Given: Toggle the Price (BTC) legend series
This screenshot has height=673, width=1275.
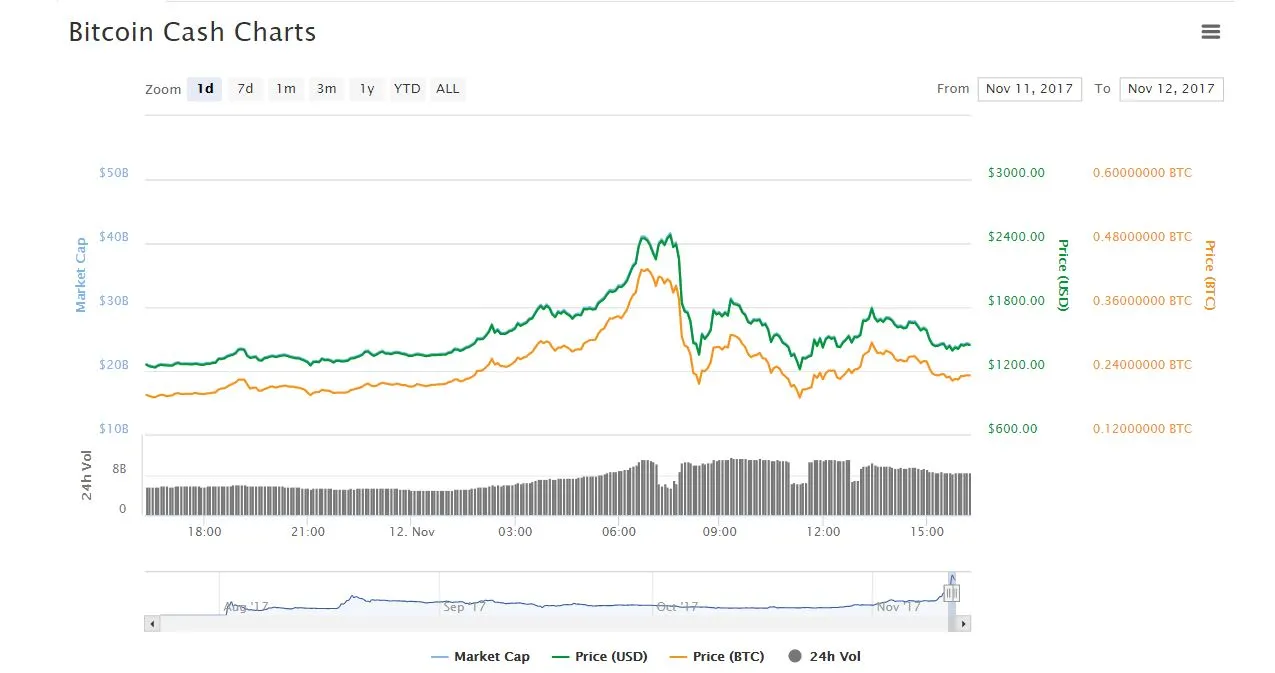Looking at the screenshot, I should (x=716, y=657).
